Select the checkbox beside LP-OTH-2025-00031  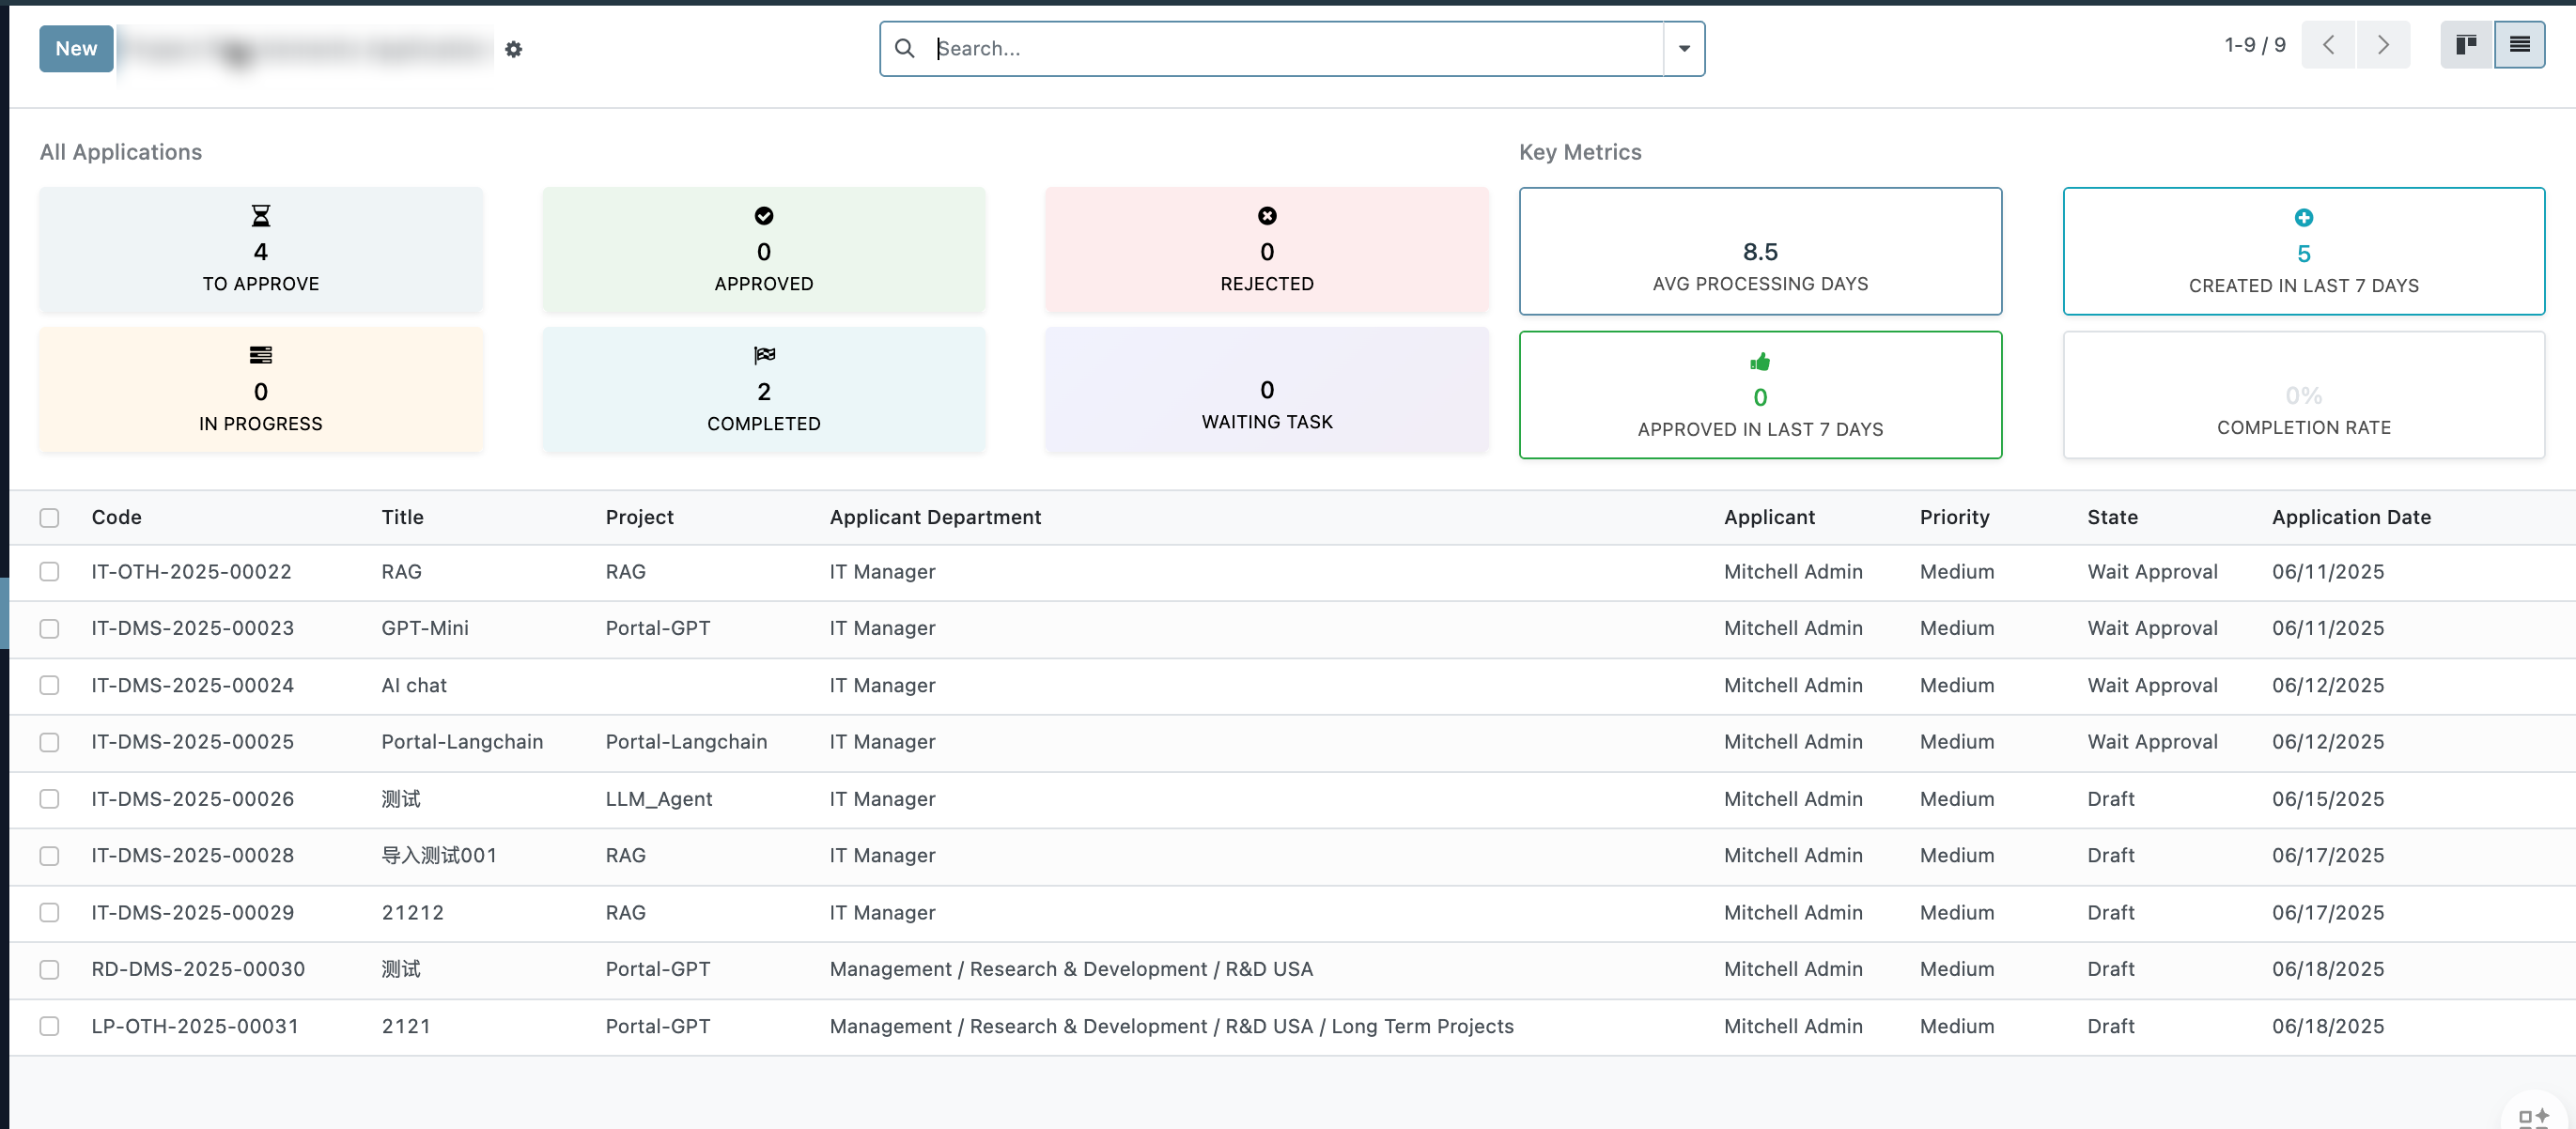(50, 1026)
